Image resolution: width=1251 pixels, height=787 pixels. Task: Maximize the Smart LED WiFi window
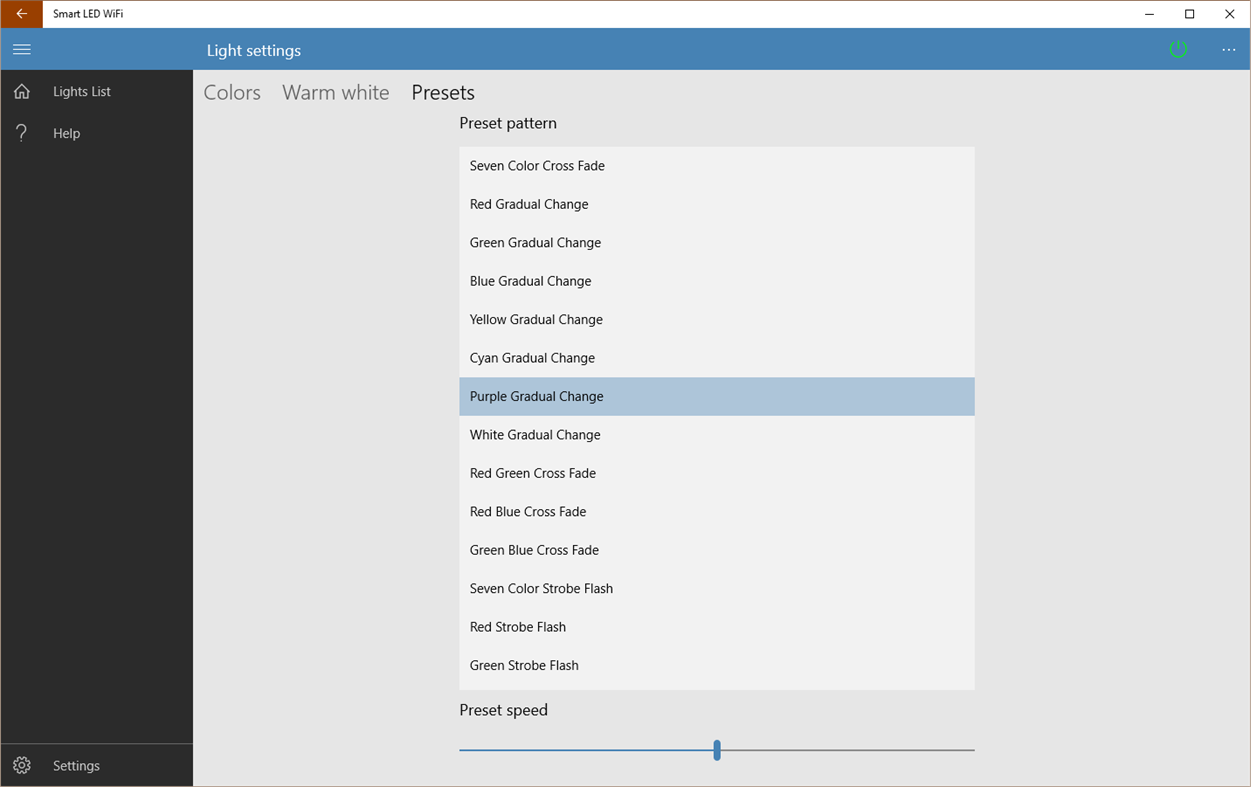[1189, 14]
